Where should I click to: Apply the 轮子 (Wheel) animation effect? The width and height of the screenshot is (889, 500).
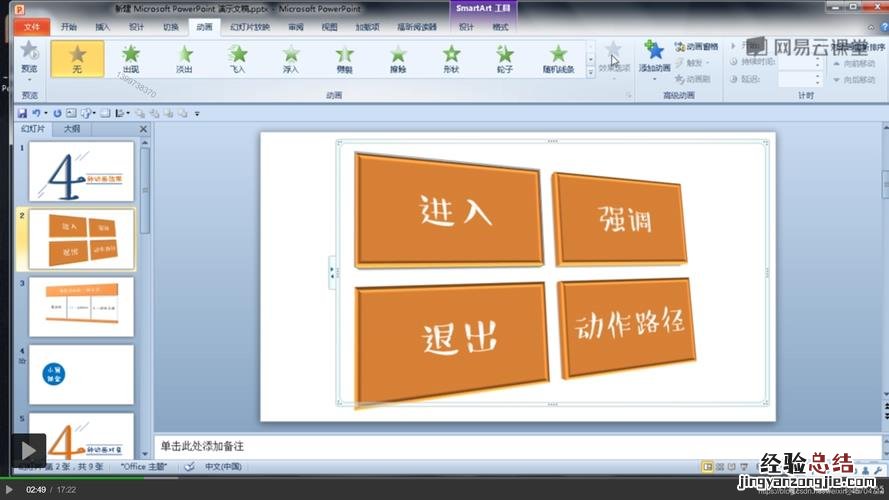point(505,58)
